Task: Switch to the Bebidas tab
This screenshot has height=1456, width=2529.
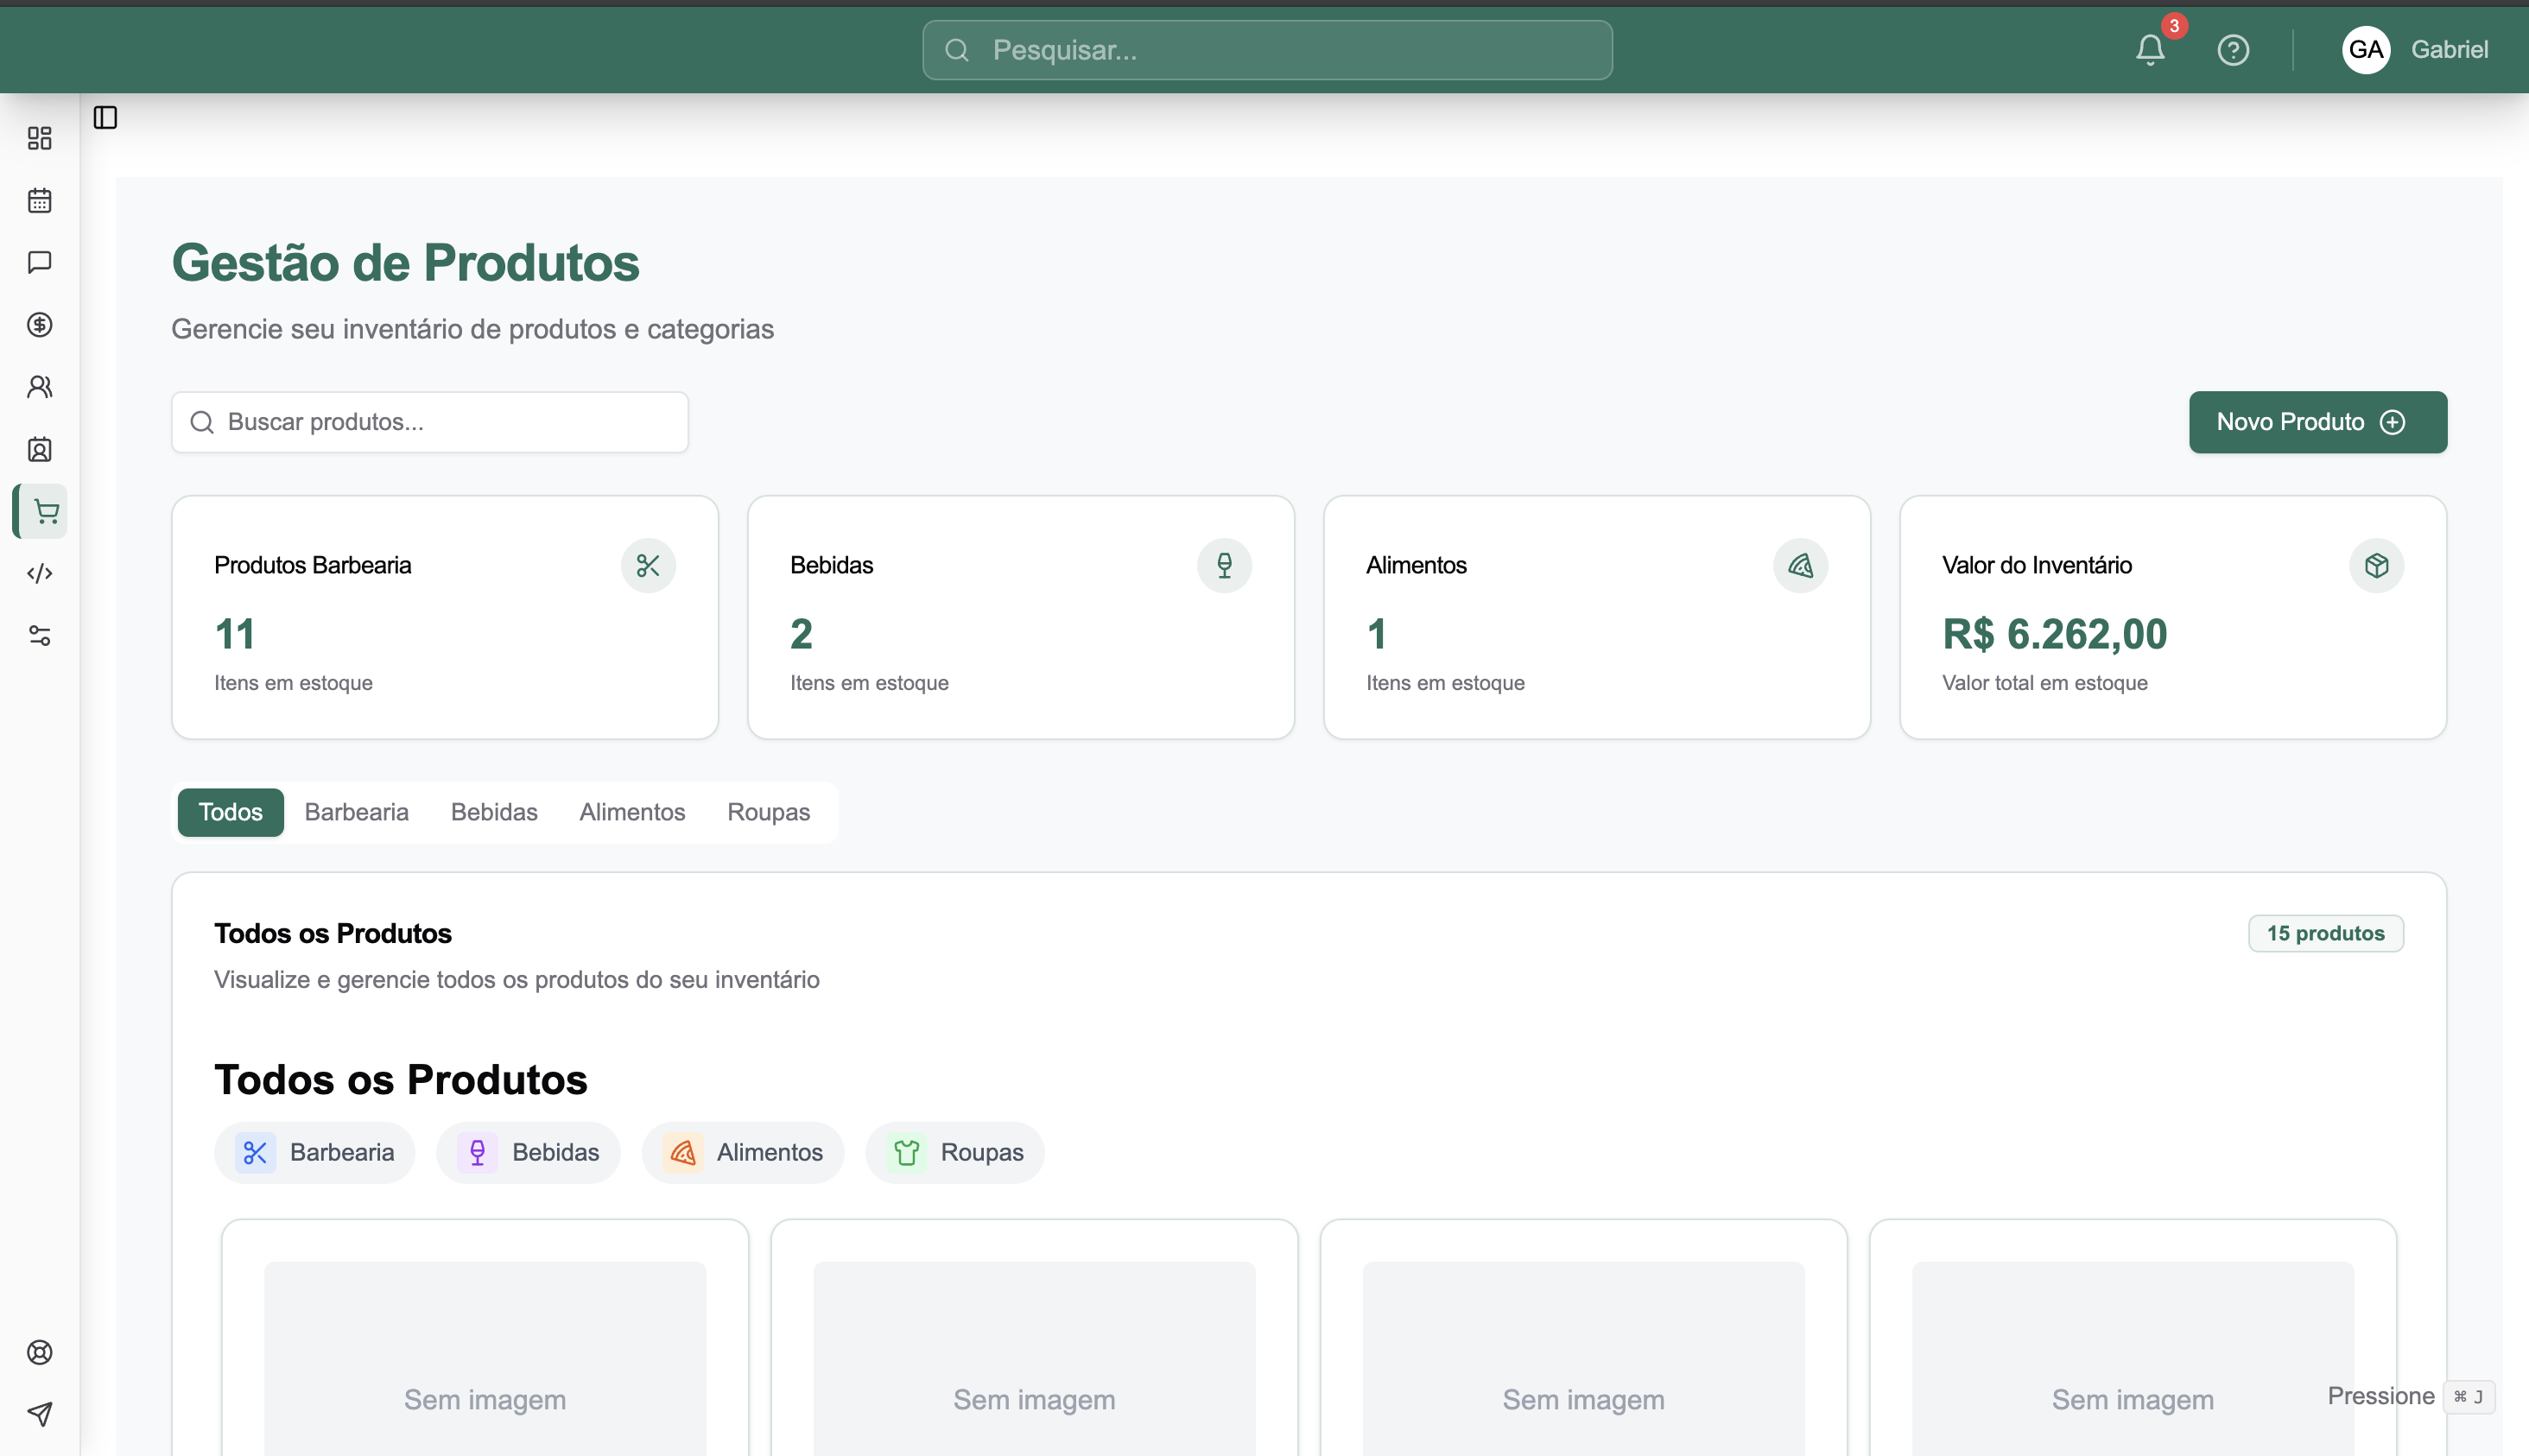Action: coord(494,812)
